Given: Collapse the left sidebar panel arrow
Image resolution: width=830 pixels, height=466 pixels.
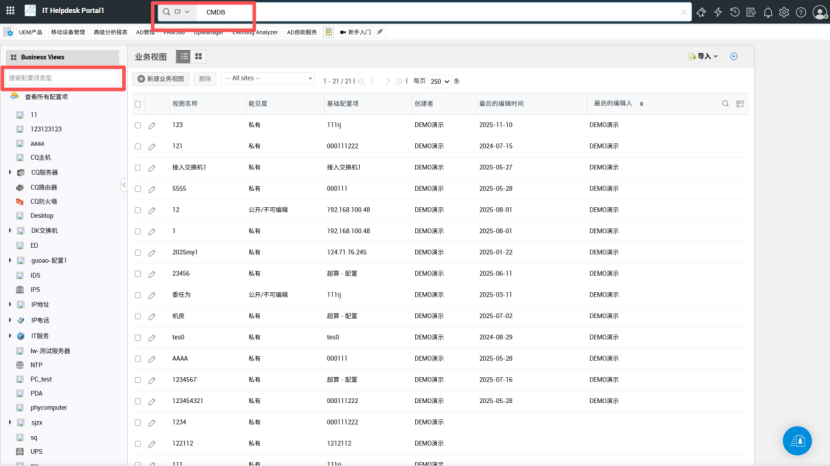Looking at the screenshot, I should click(x=124, y=184).
